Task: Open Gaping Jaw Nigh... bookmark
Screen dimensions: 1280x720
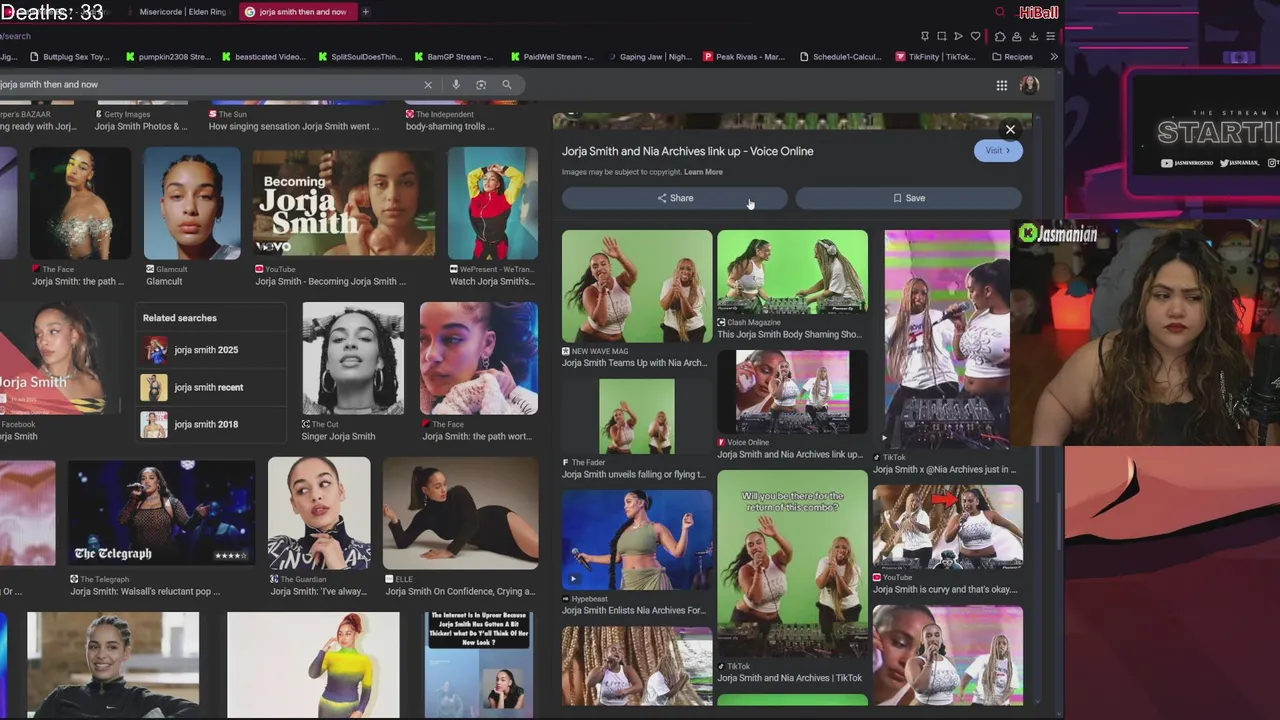Action: coord(649,57)
